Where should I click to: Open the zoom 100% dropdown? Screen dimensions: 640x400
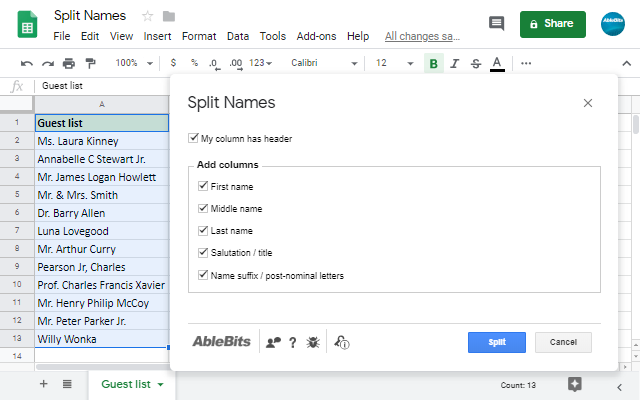click(134, 63)
